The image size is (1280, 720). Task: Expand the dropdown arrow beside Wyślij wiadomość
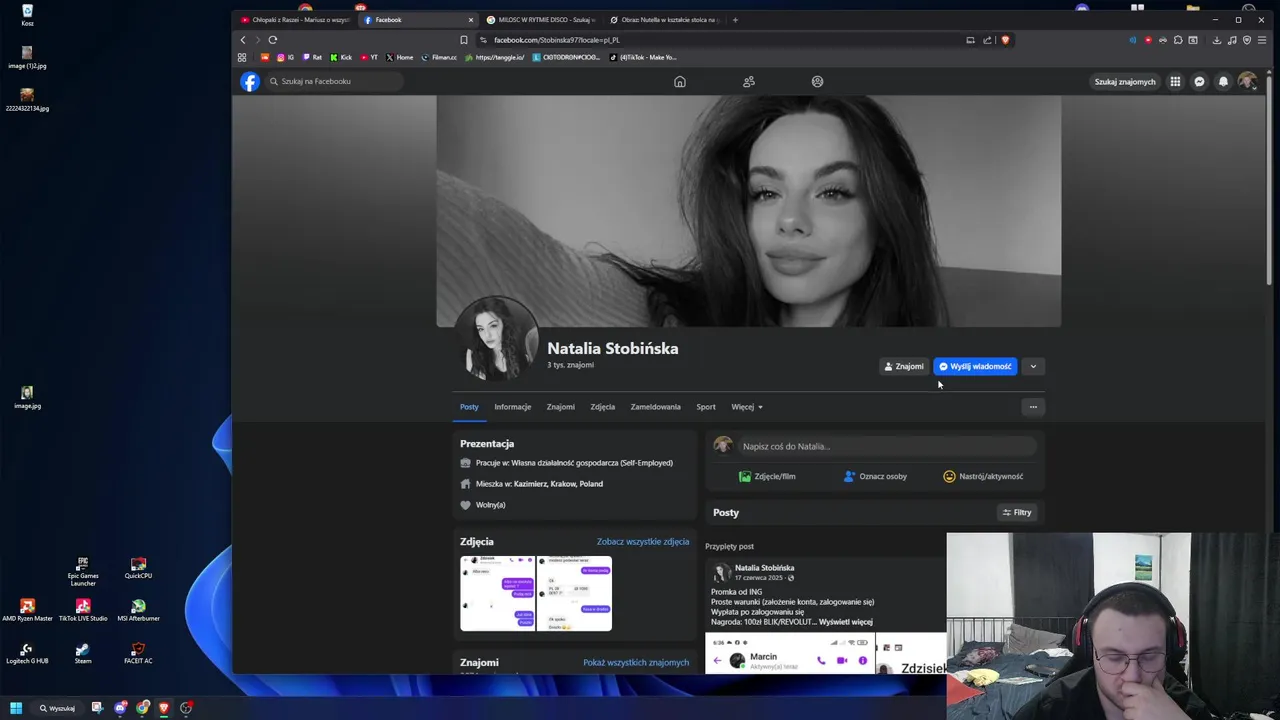(x=1033, y=367)
